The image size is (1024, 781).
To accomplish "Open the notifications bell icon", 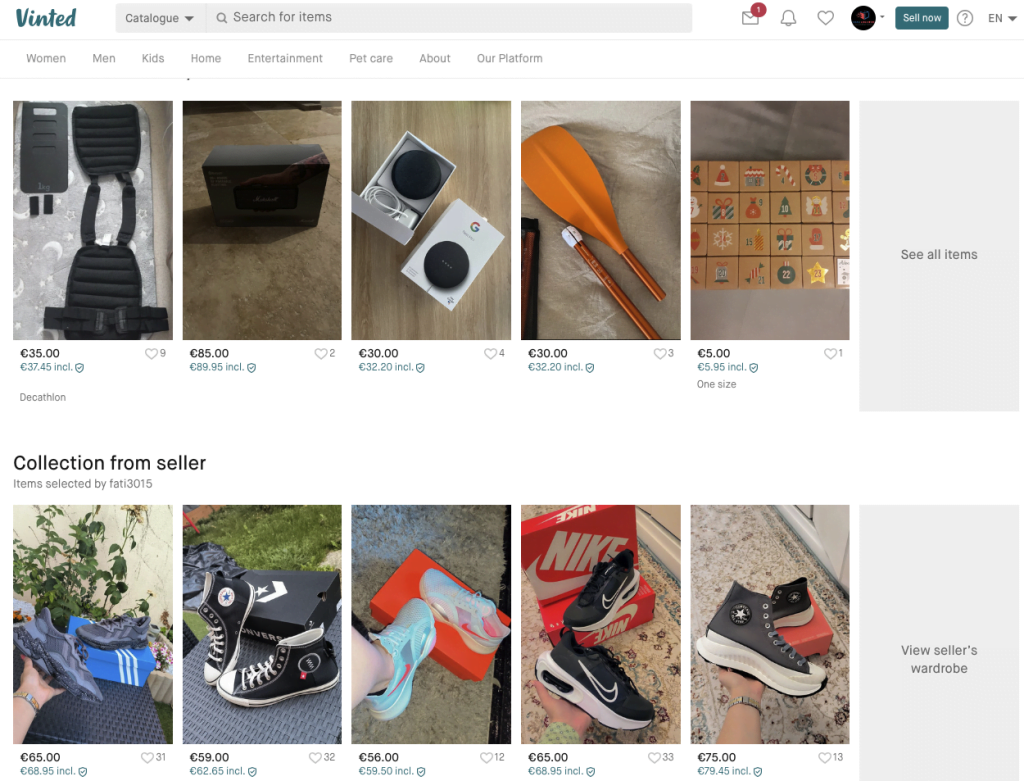I will [788, 18].
